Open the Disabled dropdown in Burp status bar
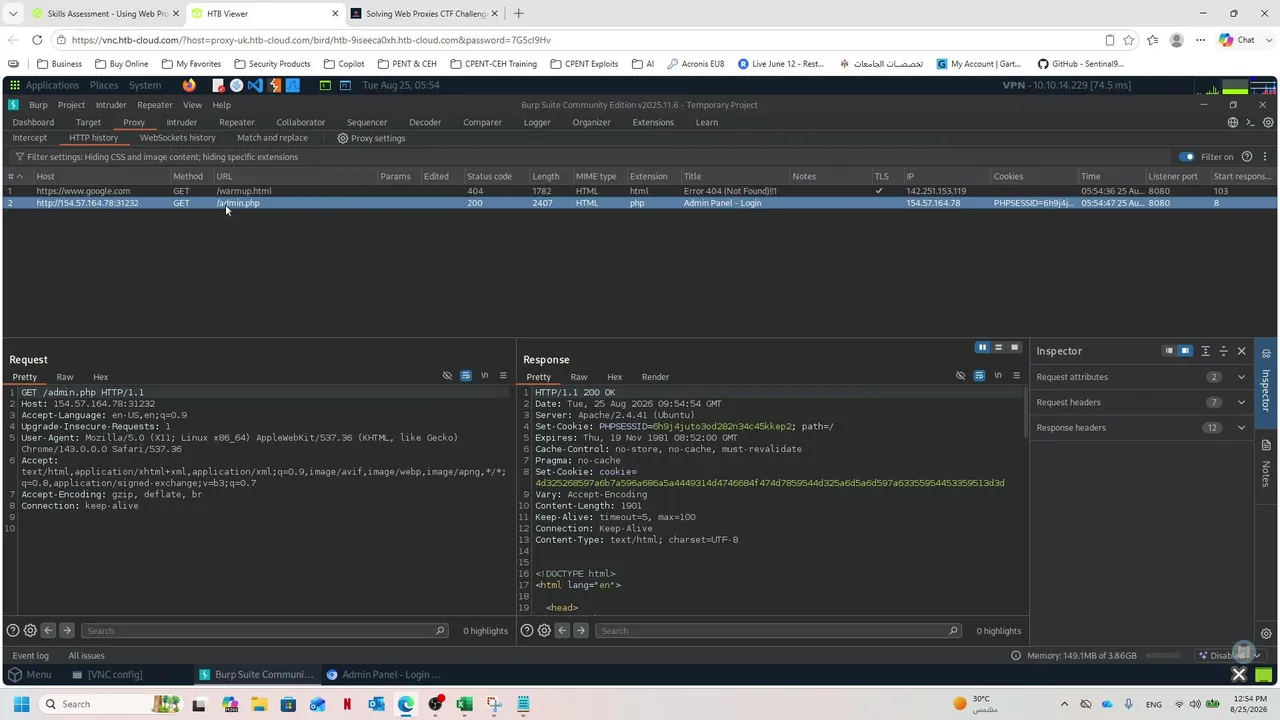1280x720 pixels. (1231, 656)
